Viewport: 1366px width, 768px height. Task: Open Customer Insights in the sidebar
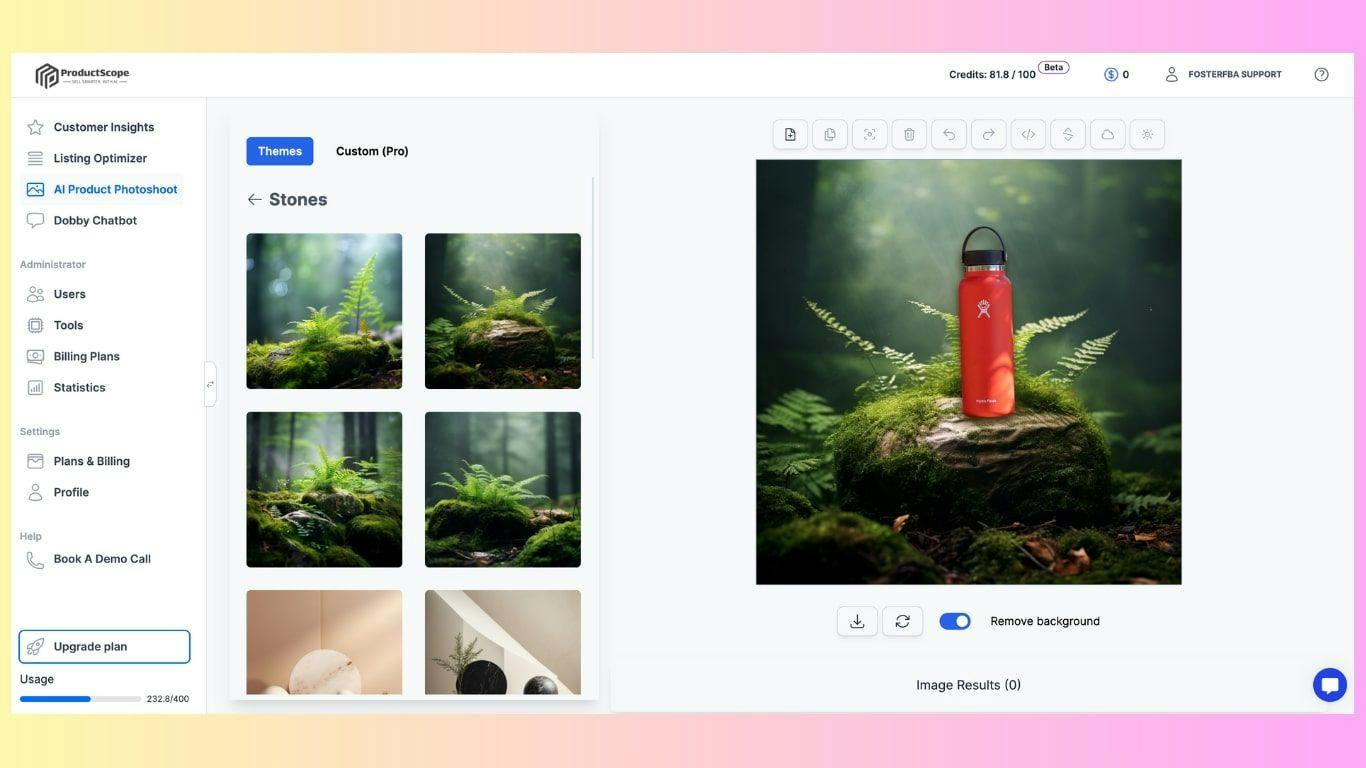click(103, 127)
